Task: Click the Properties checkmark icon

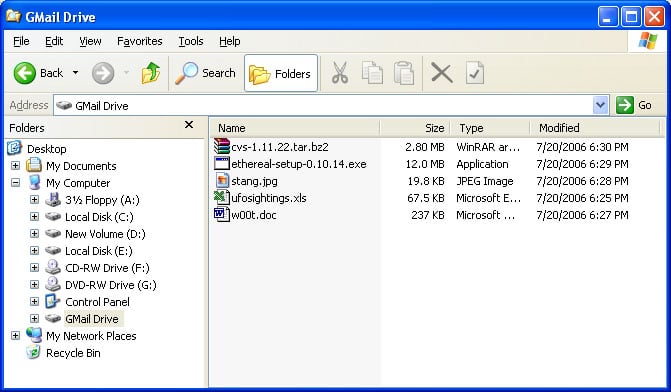Action: click(x=475, y=73)
